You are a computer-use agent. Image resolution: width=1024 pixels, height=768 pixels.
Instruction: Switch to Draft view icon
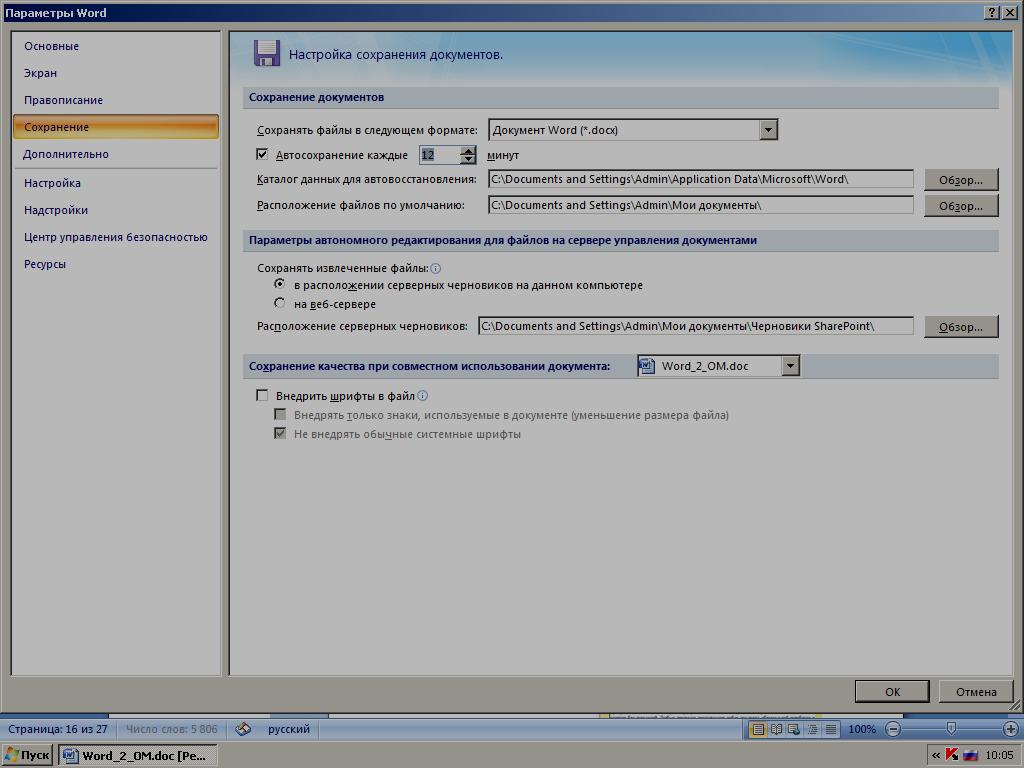click(x=831, y=729)
